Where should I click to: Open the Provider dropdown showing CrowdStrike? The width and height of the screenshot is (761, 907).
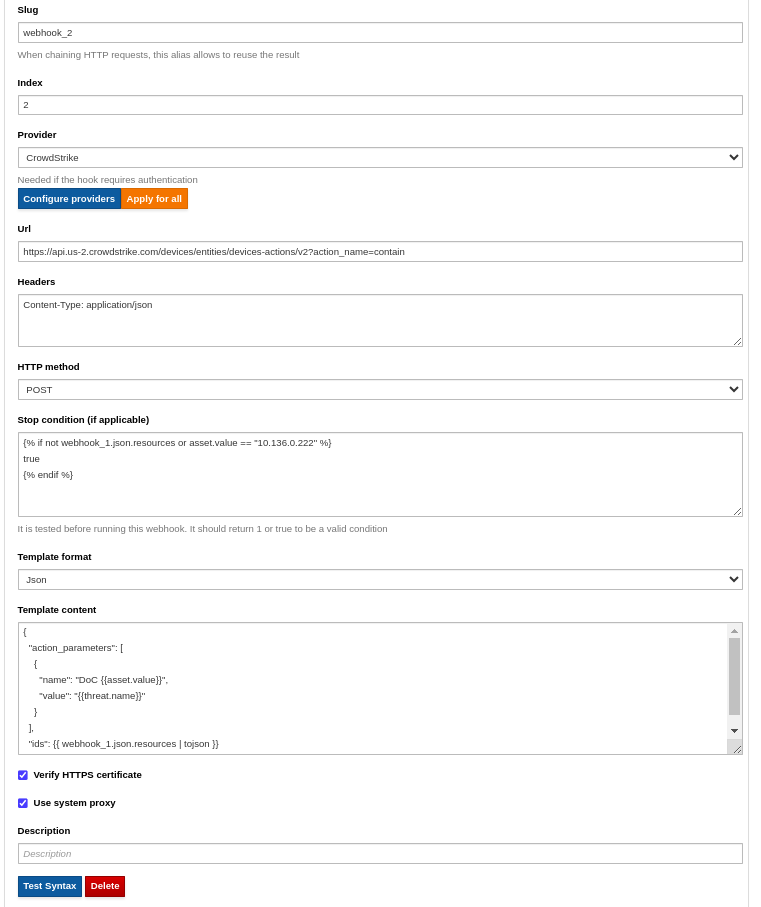pos(380,158)
